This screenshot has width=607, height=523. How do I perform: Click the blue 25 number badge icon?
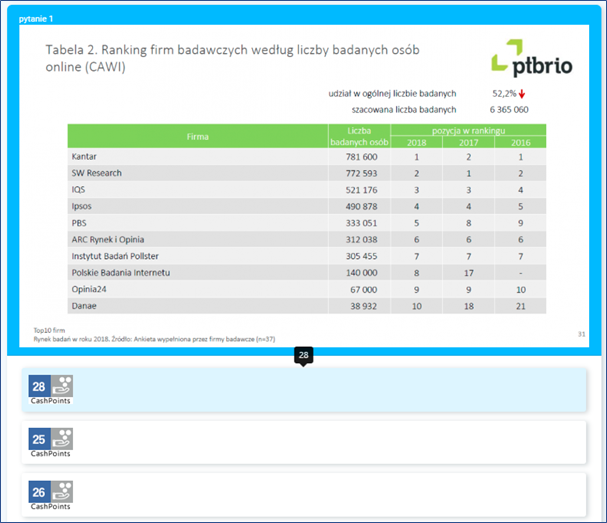coord(38,439)
